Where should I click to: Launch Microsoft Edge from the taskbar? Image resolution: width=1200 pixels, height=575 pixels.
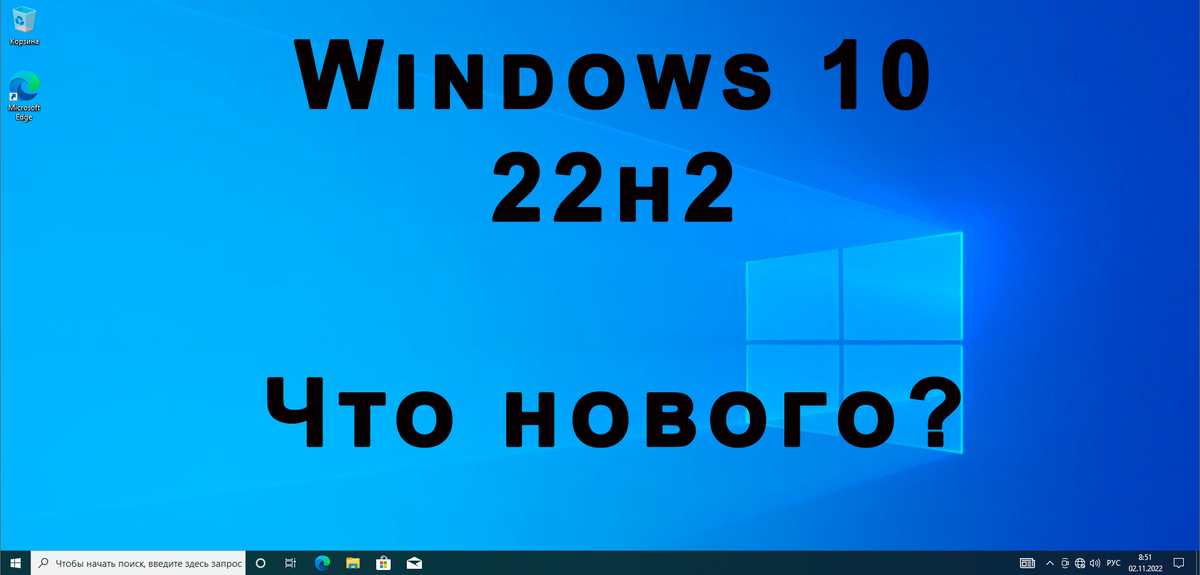(322, 563)
